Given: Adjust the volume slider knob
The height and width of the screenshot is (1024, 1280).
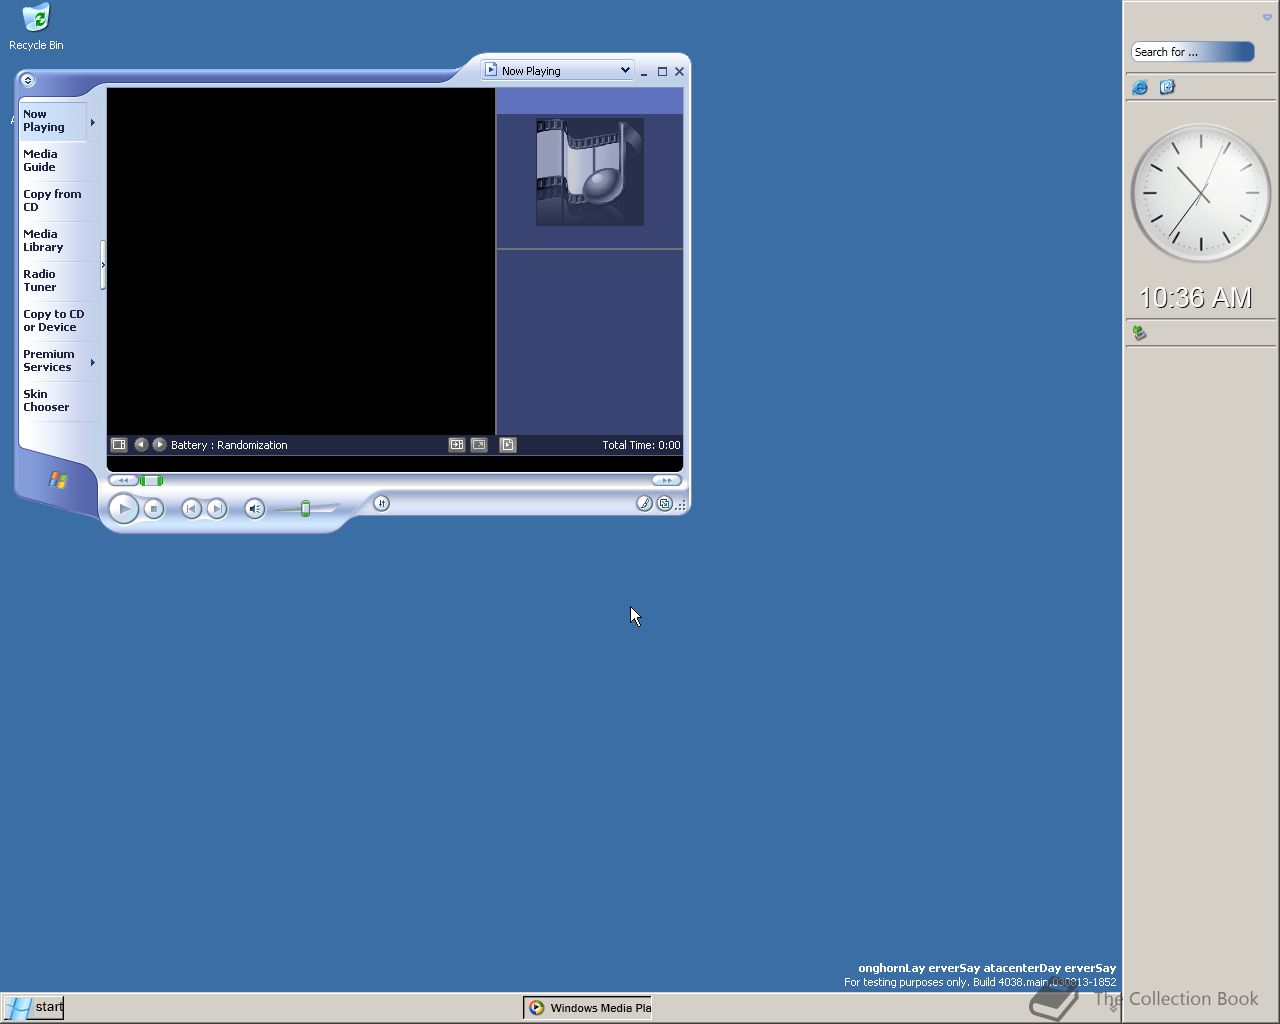Looking at the screenshot, I should click(305, 509).
